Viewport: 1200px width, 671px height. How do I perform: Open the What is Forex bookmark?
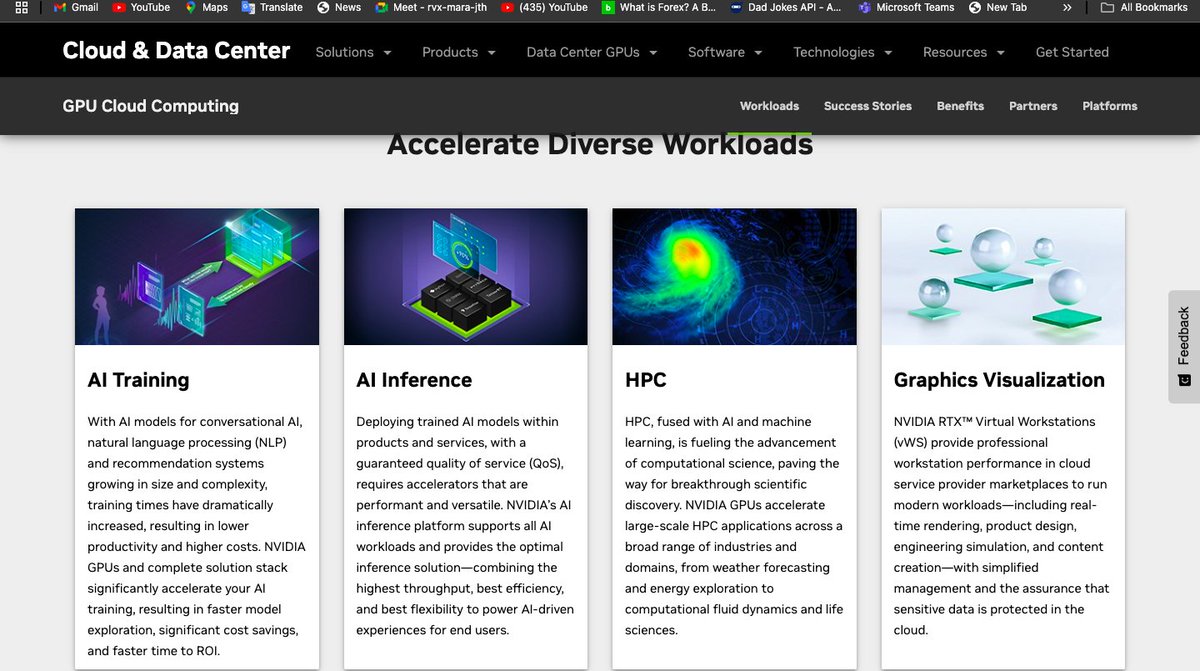[x=659, y=7]
